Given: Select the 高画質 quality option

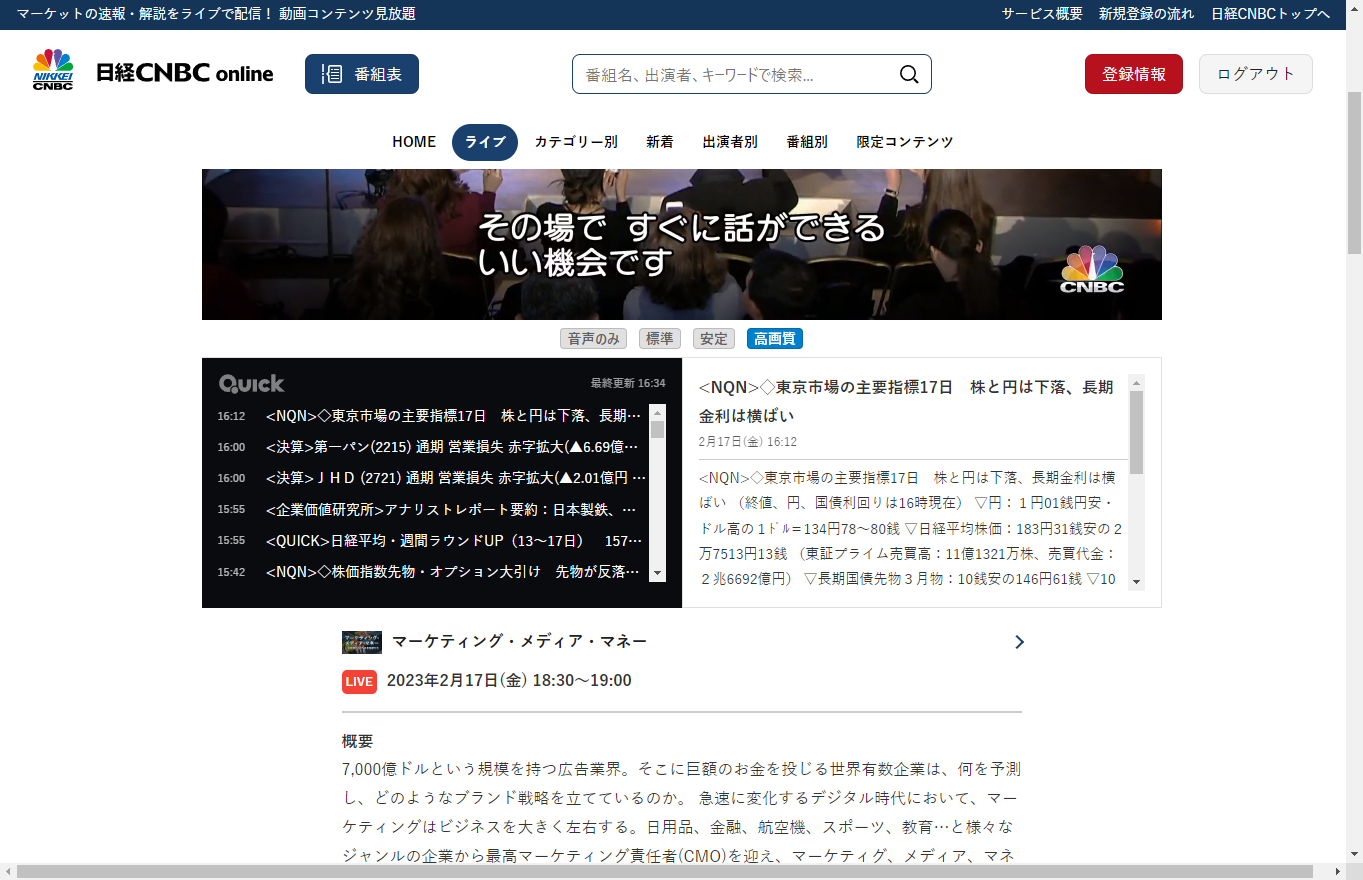Looking at the screenshot, I should (775, 339).
